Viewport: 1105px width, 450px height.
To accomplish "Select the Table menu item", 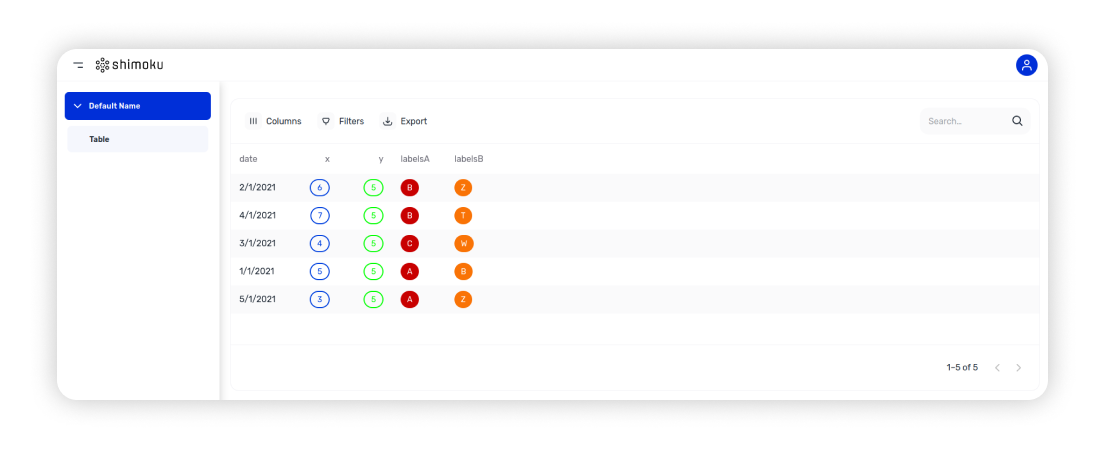I will point(99,139).
